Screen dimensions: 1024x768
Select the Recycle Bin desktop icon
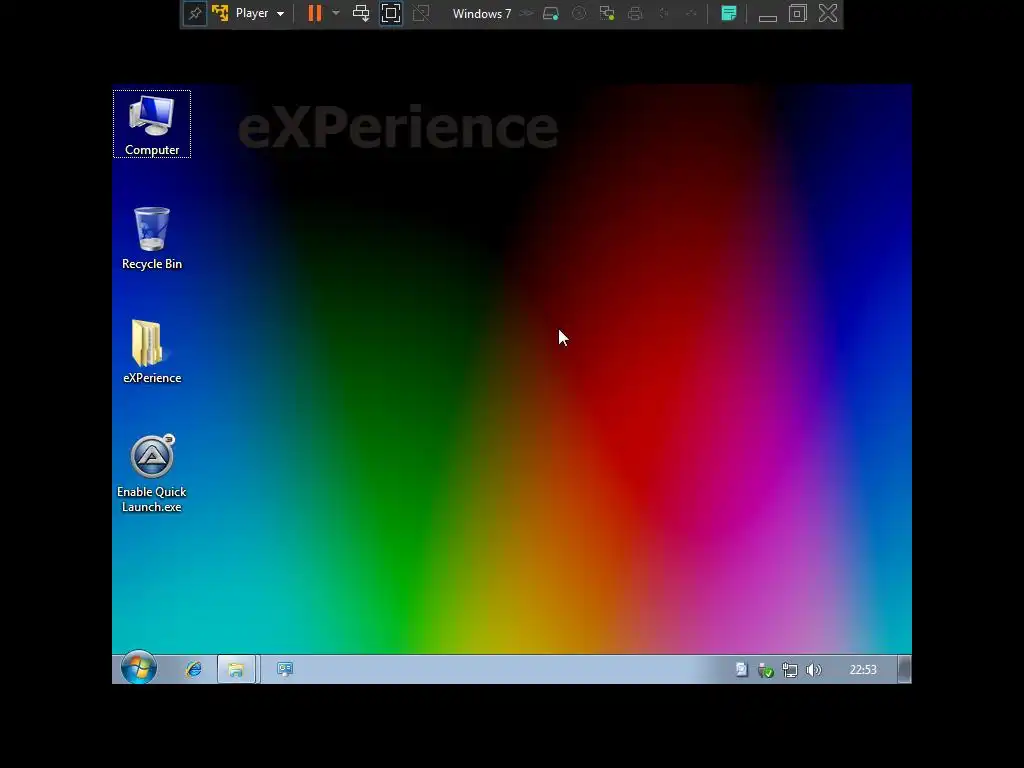pyautogui.click(x=152, y=238)
